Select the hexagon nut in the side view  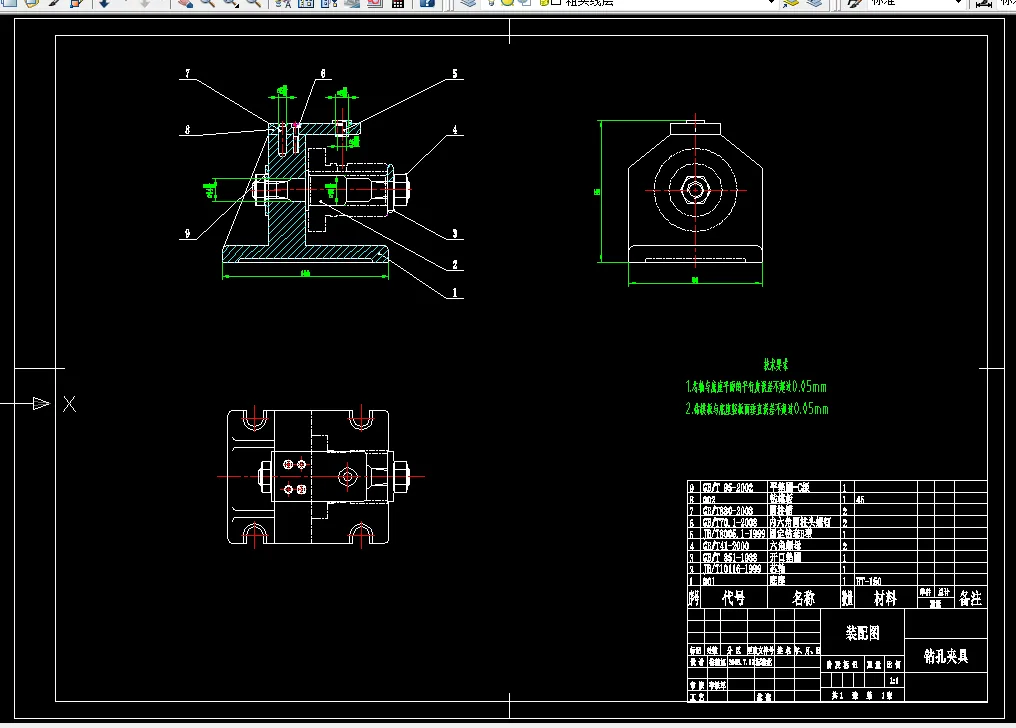click(x=695, y=190)
